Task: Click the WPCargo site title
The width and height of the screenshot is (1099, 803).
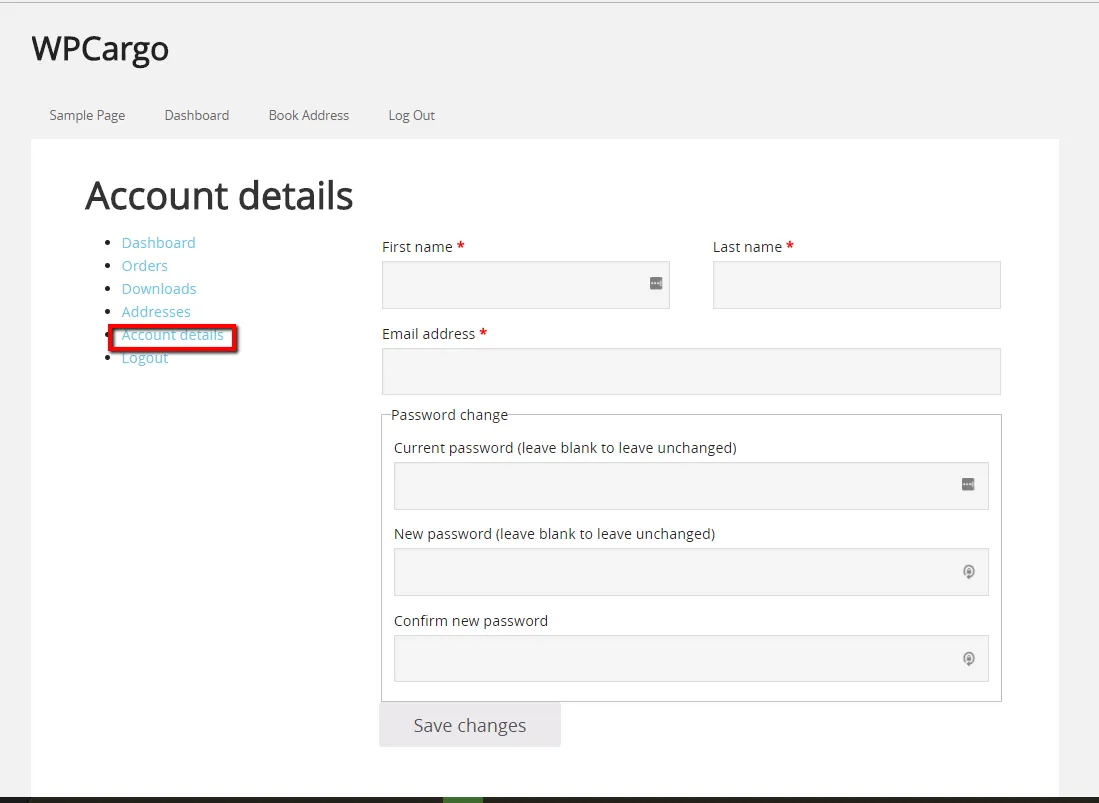Action: 100,48
